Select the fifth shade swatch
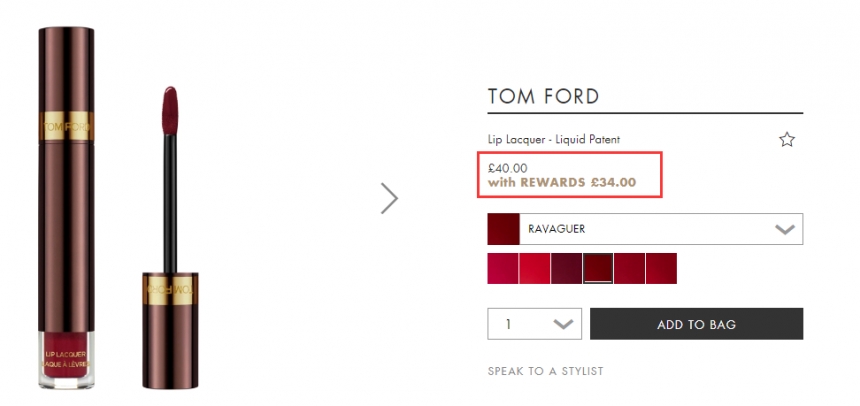 click(630, 268)
